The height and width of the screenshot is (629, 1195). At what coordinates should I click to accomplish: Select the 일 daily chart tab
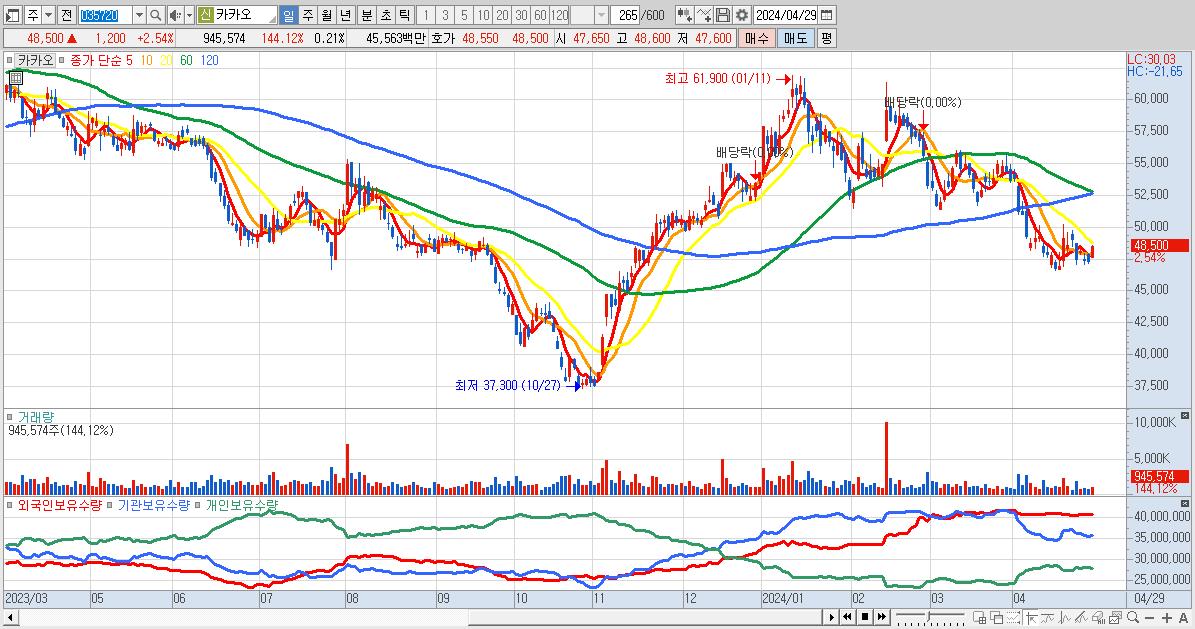289,15
